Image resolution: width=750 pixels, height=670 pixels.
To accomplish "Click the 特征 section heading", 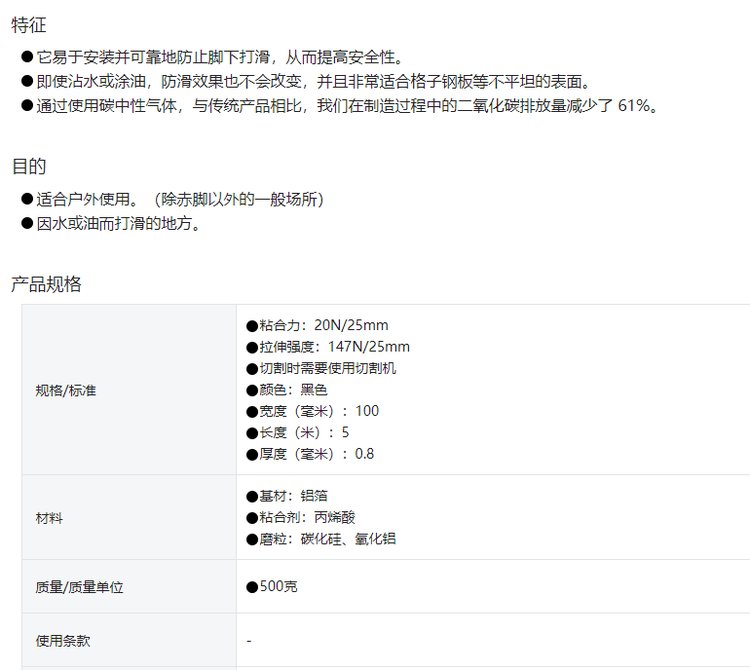I will coord(29,26).
